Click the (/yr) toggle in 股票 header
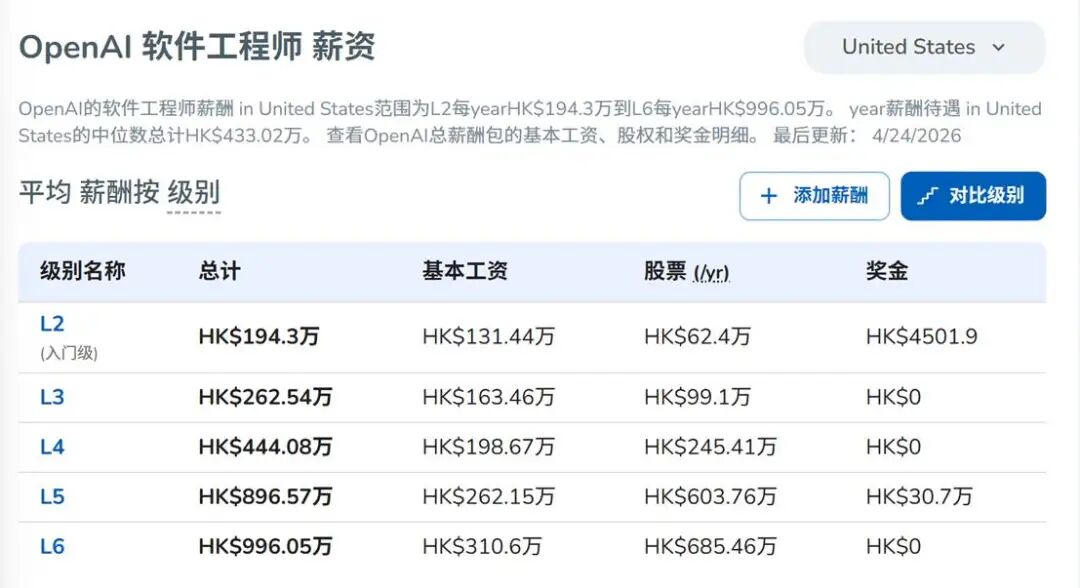The width and height of the screenshot is (1080, 588). click(711, 272)
